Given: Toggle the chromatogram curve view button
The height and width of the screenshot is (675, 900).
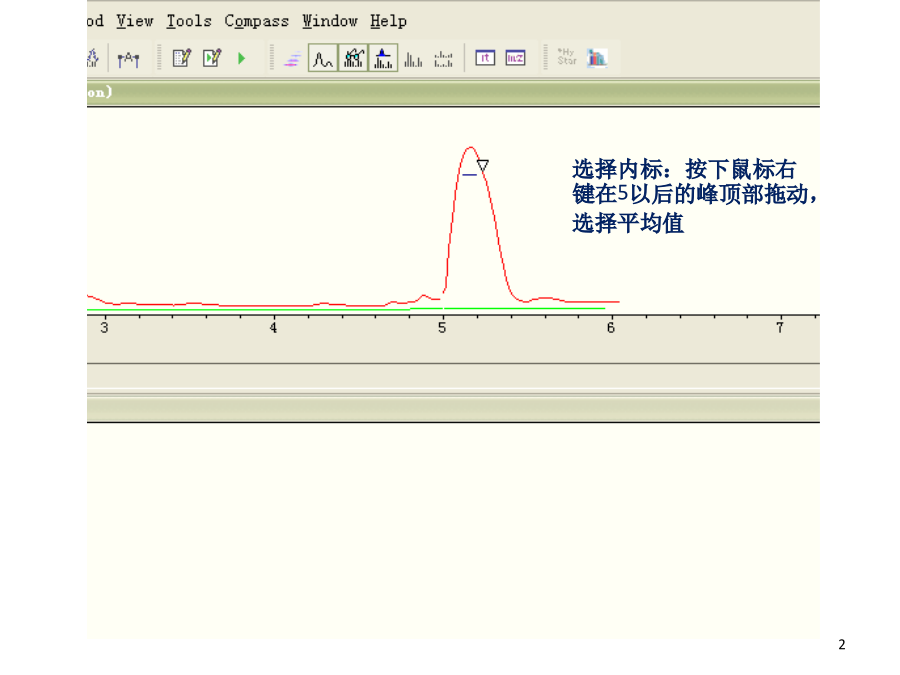Looking at the screenshot, I should click(323, 58).
